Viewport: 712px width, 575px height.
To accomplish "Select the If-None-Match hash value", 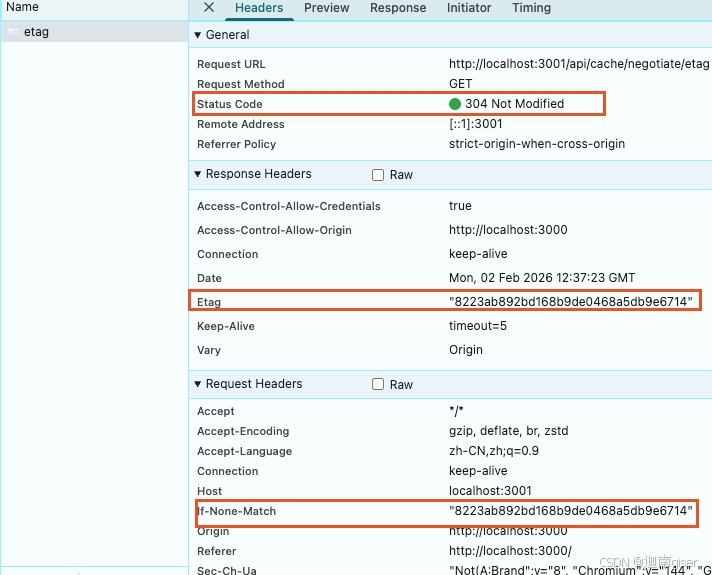I will pos(571,511).
